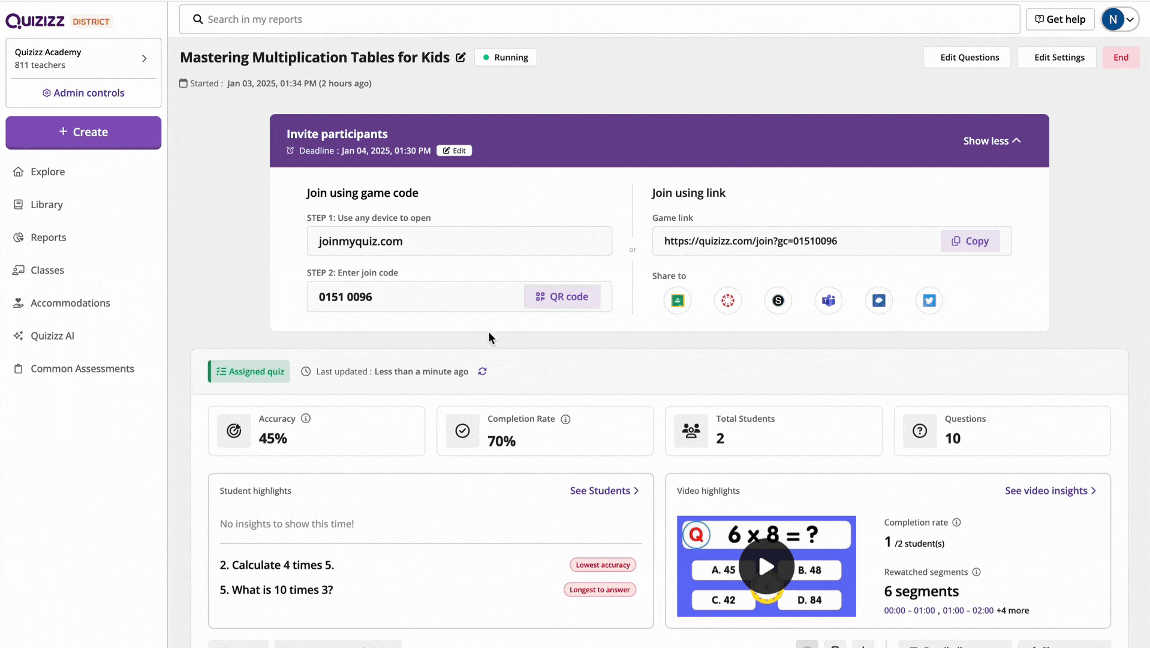This screenshot has height=648, width=1150.
Task: Open user profile avatar N
Action: 1113,19
